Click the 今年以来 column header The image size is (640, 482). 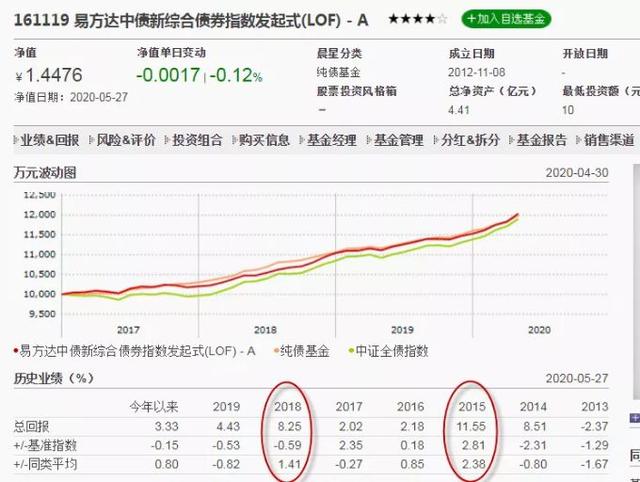pyautogui.click(x=154, y=406)
